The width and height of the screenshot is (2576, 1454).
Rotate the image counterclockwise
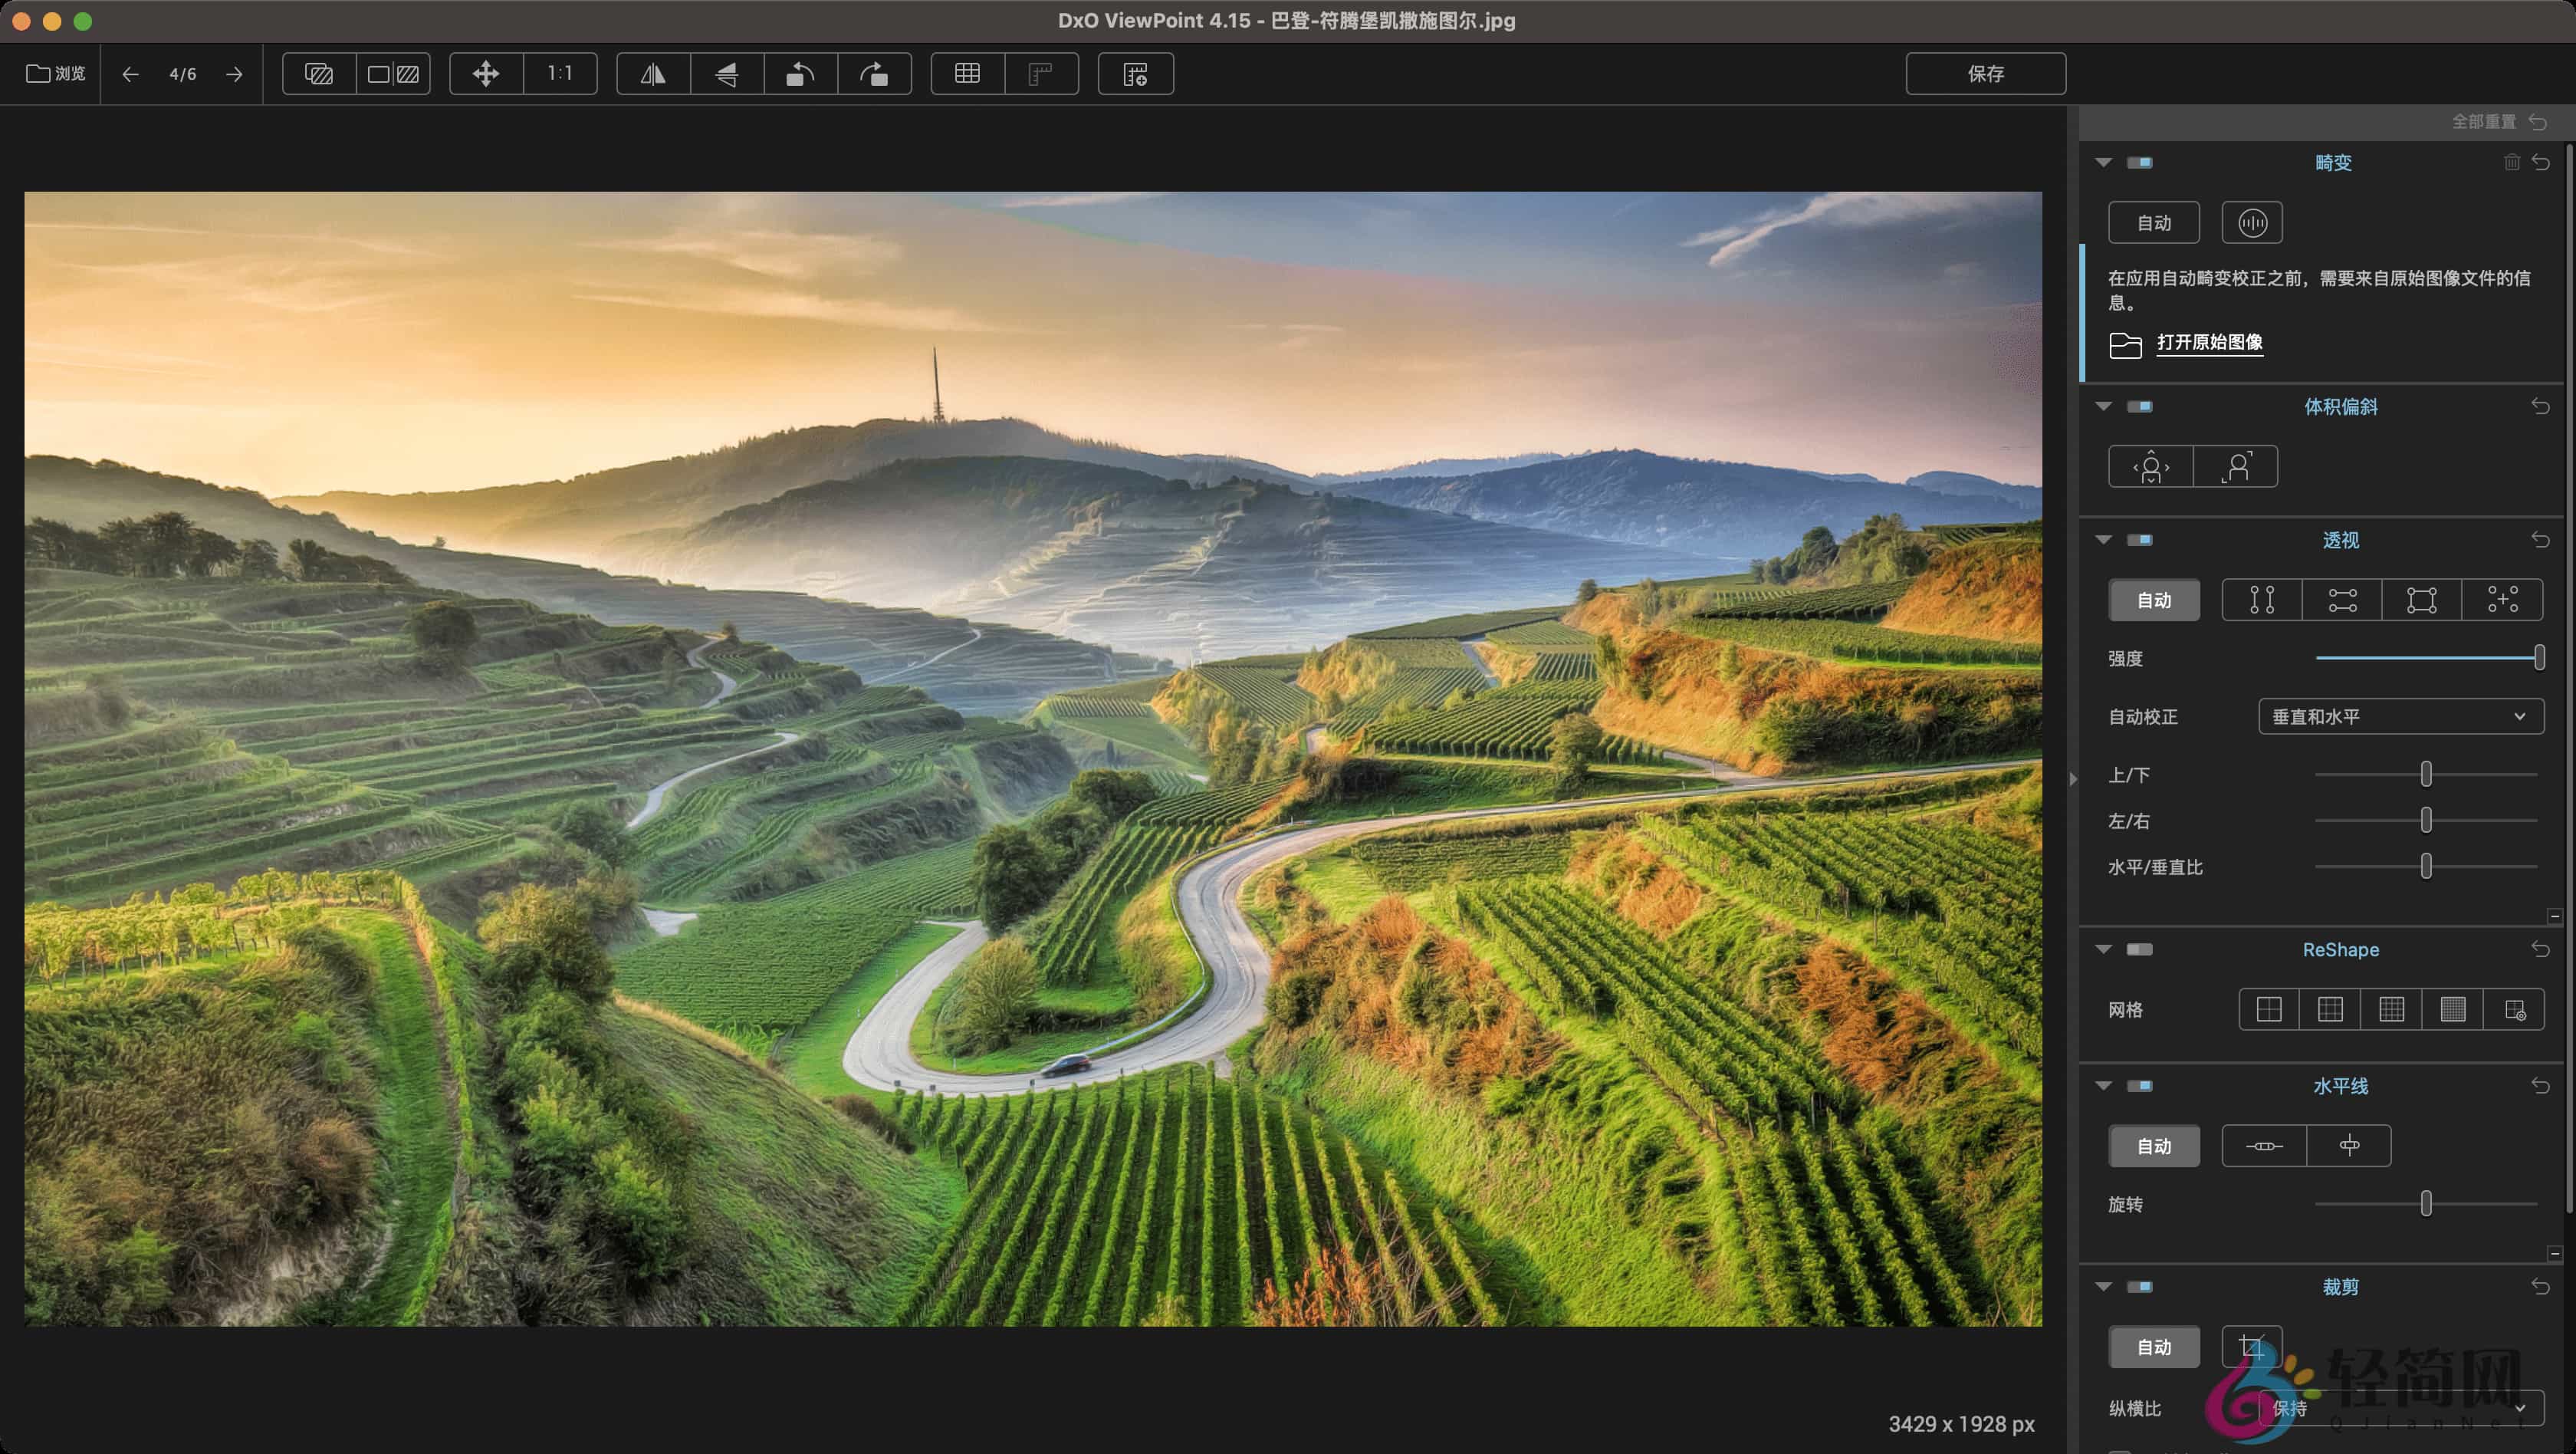pos(800,73)
